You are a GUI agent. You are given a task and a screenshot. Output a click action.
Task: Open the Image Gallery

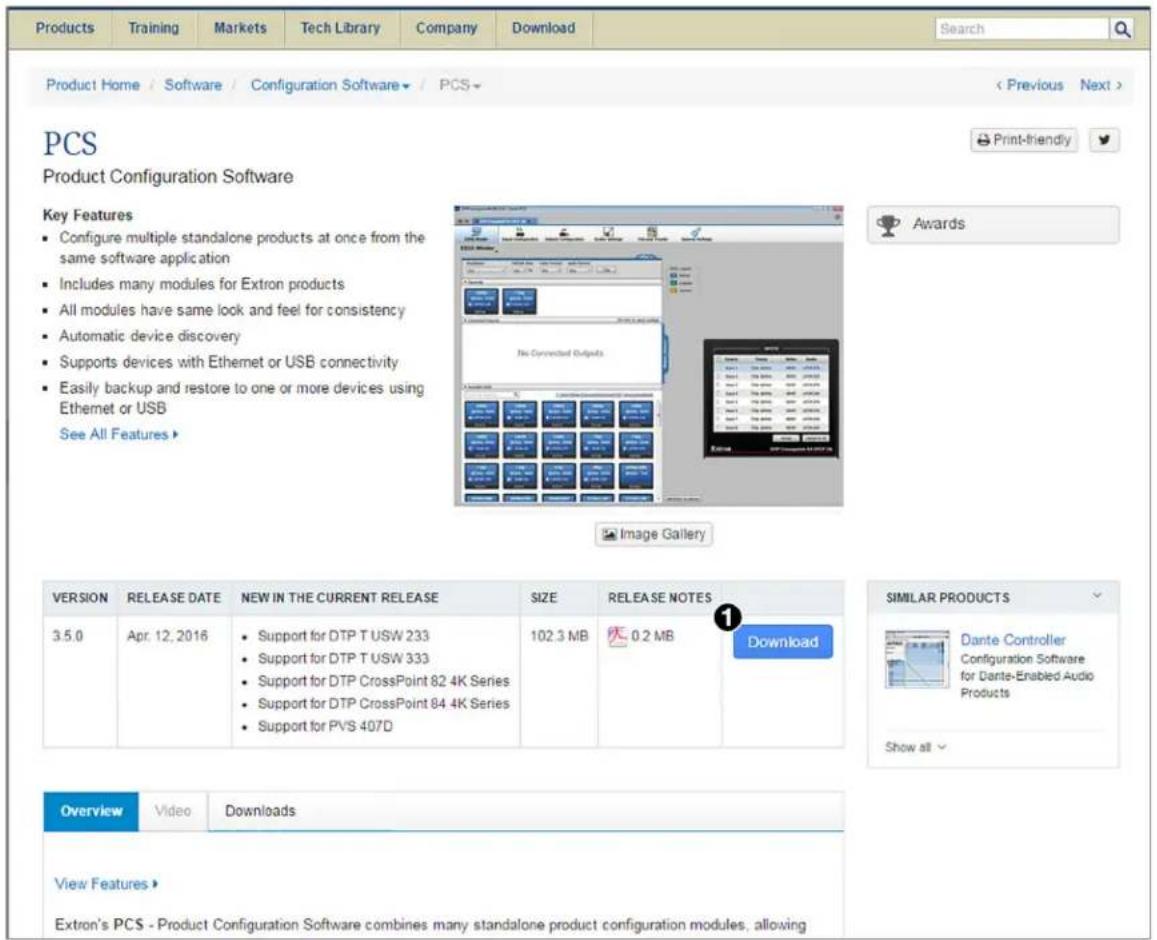(x=654, y=534)
